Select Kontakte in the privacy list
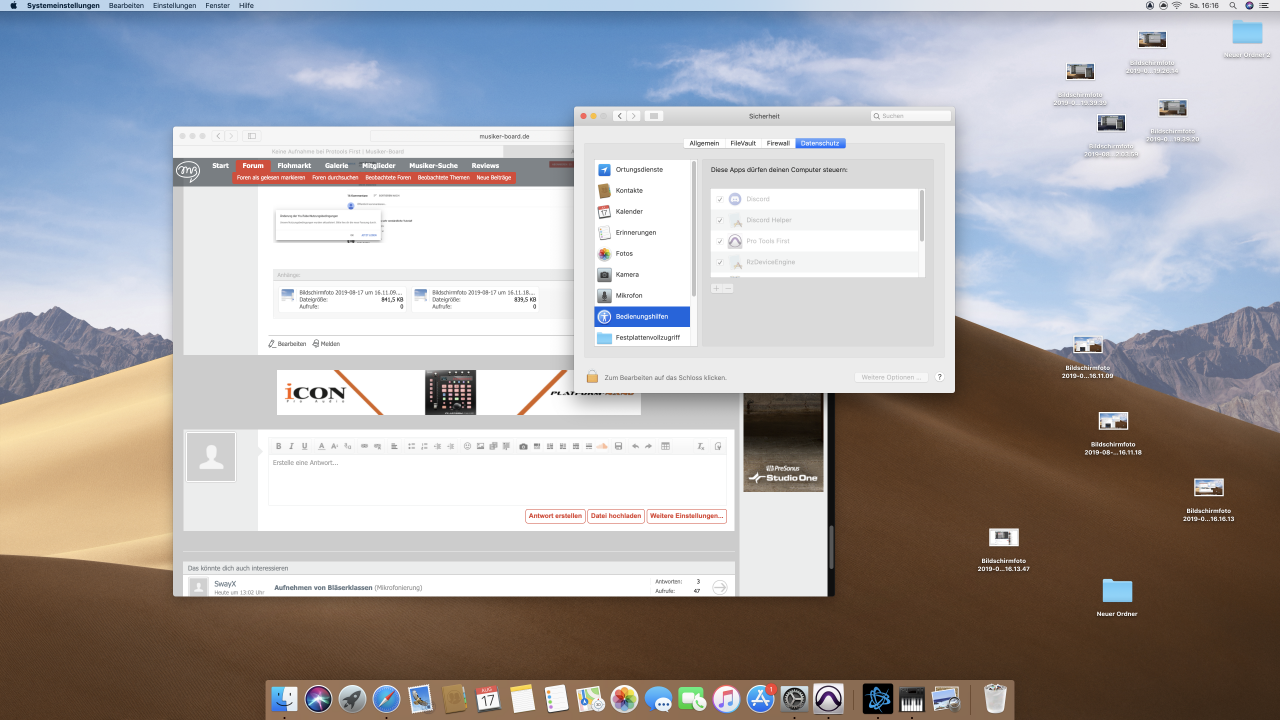Viewport: 1280px width, 720px height. (x=643, y=191)
